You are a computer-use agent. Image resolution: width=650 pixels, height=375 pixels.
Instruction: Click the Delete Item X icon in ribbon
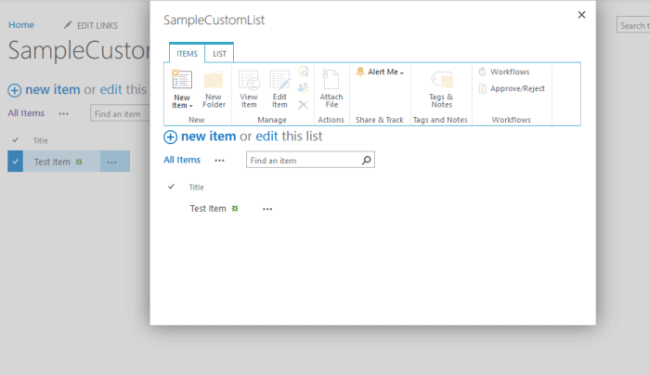click(x=303, y=105)
